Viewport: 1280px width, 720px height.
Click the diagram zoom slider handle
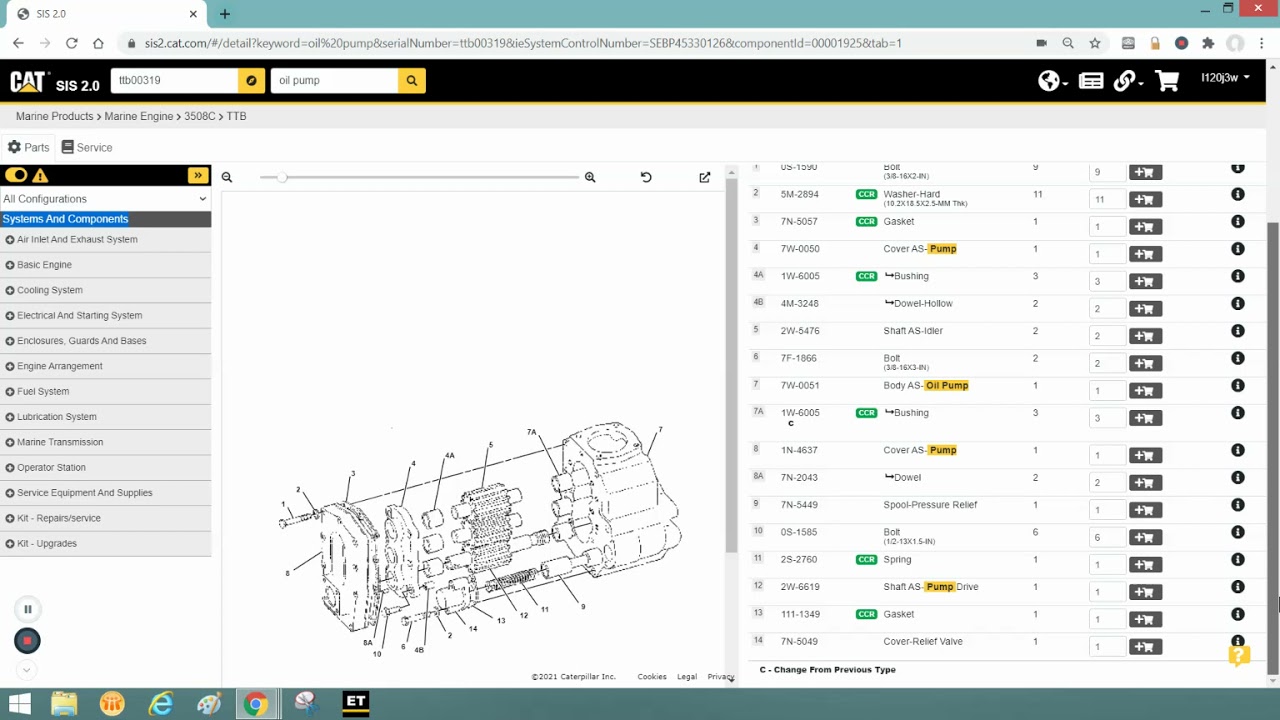[283, 177]
